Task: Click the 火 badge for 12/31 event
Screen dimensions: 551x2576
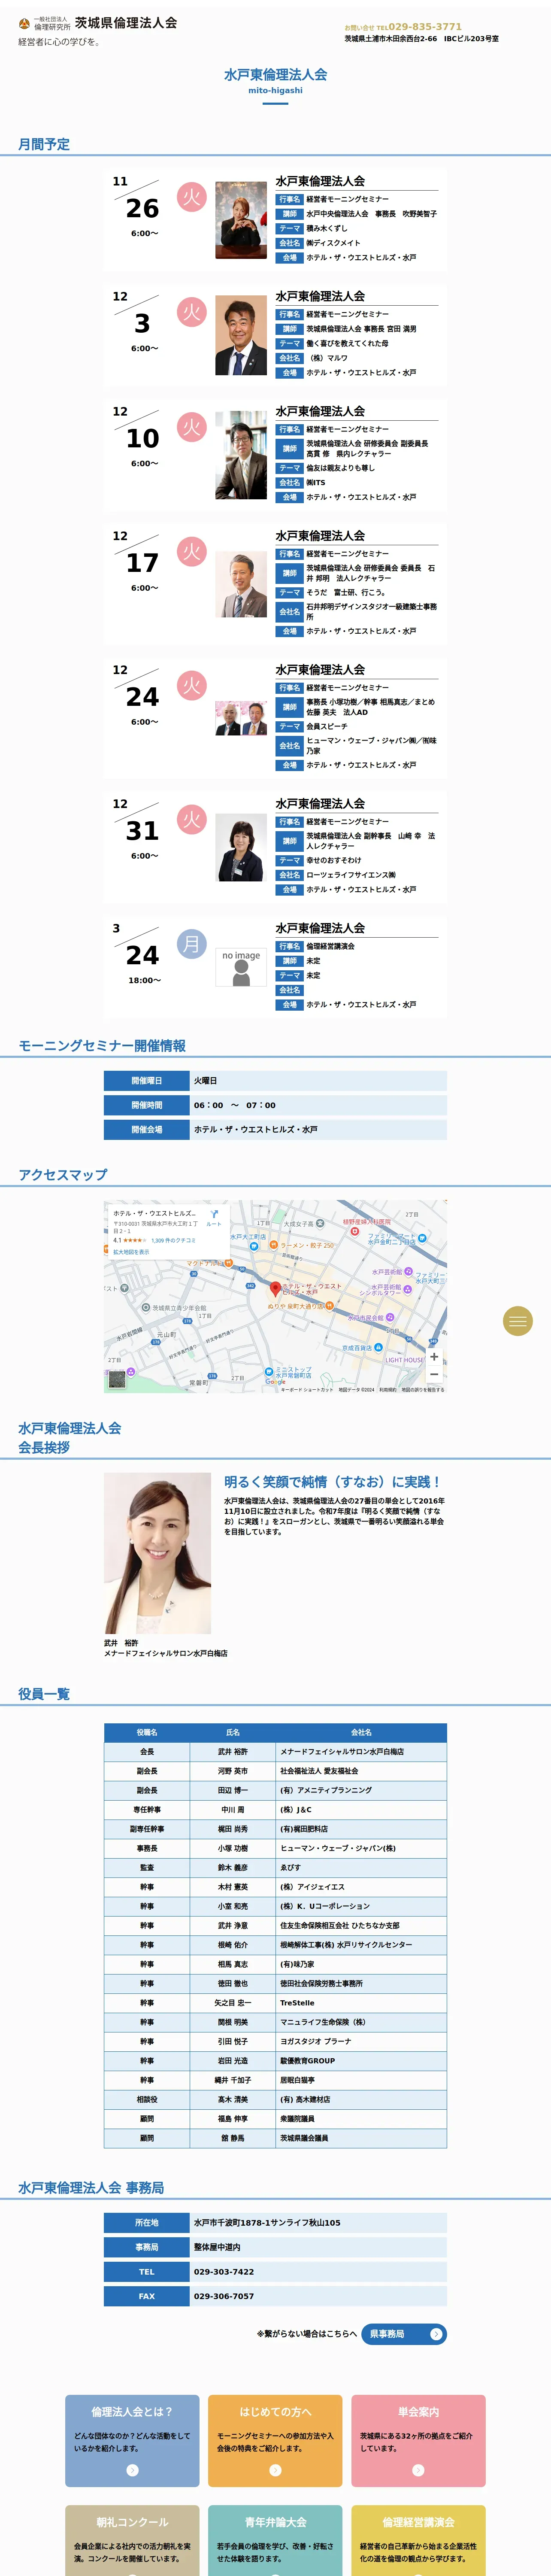Action: (191, 819)
